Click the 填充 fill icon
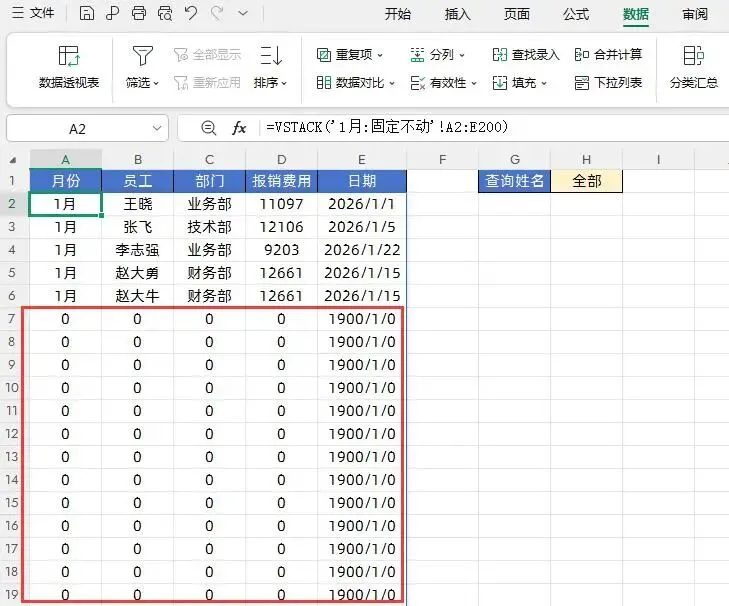The image size is (729, 606). pyautogui.click(x=500, y=83)
